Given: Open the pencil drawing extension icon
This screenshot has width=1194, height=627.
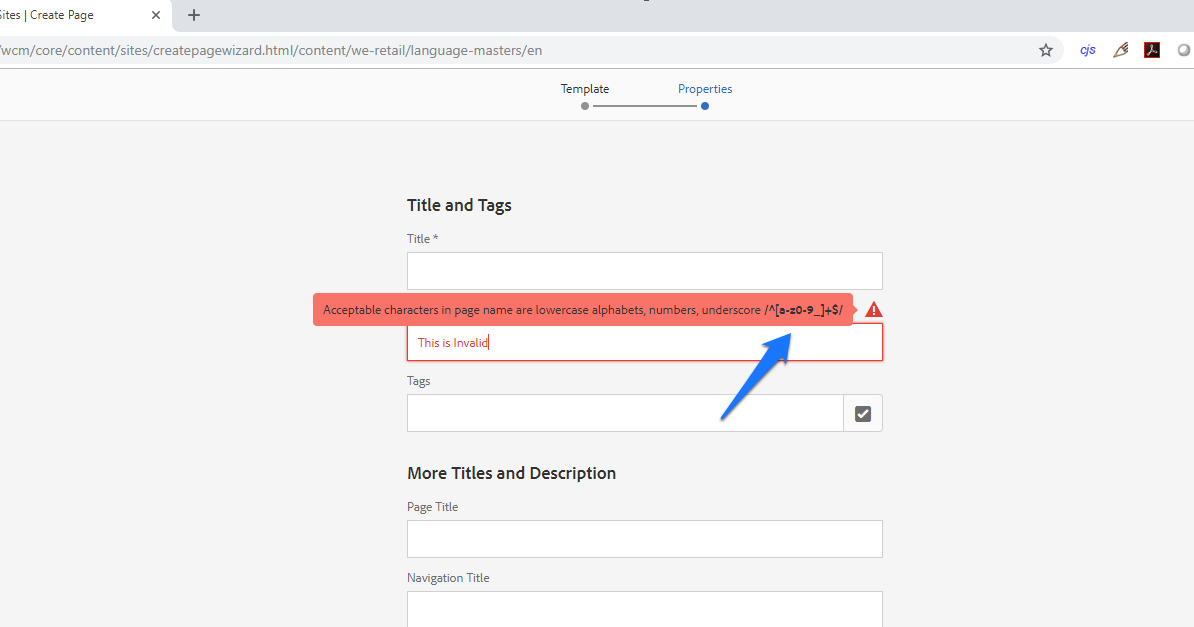Looking at the screenshot, I should 1120,49.
